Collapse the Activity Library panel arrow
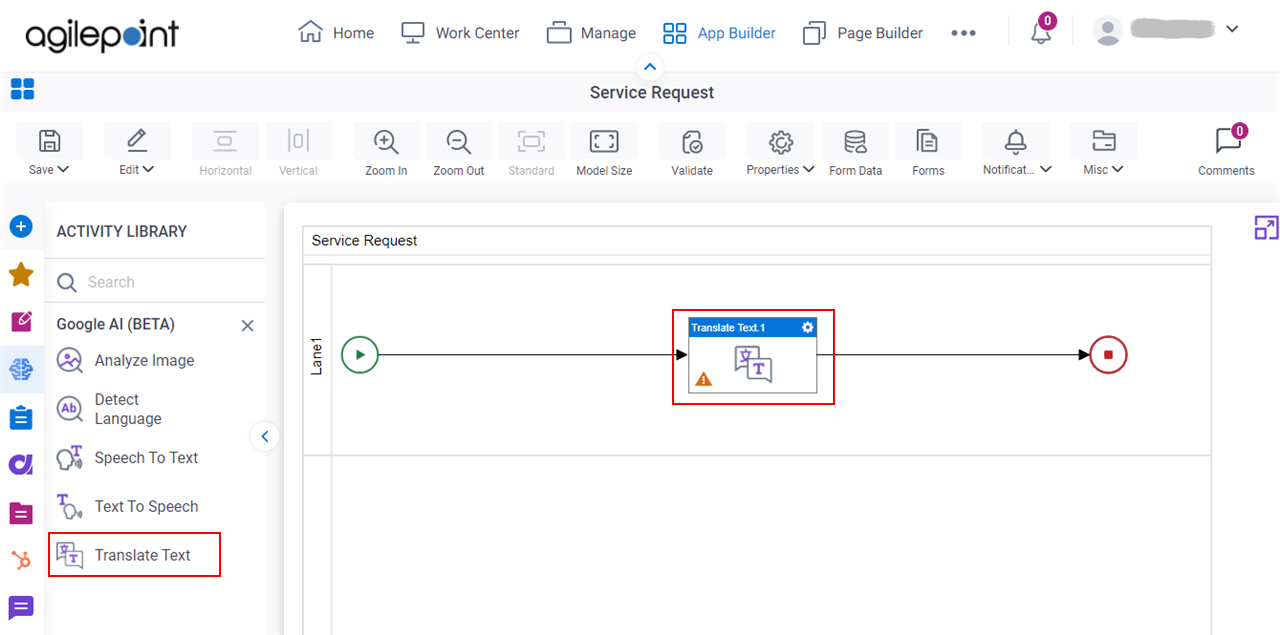Image resolution: width=1280 pixels, height=635 pixels. [265, 436]
